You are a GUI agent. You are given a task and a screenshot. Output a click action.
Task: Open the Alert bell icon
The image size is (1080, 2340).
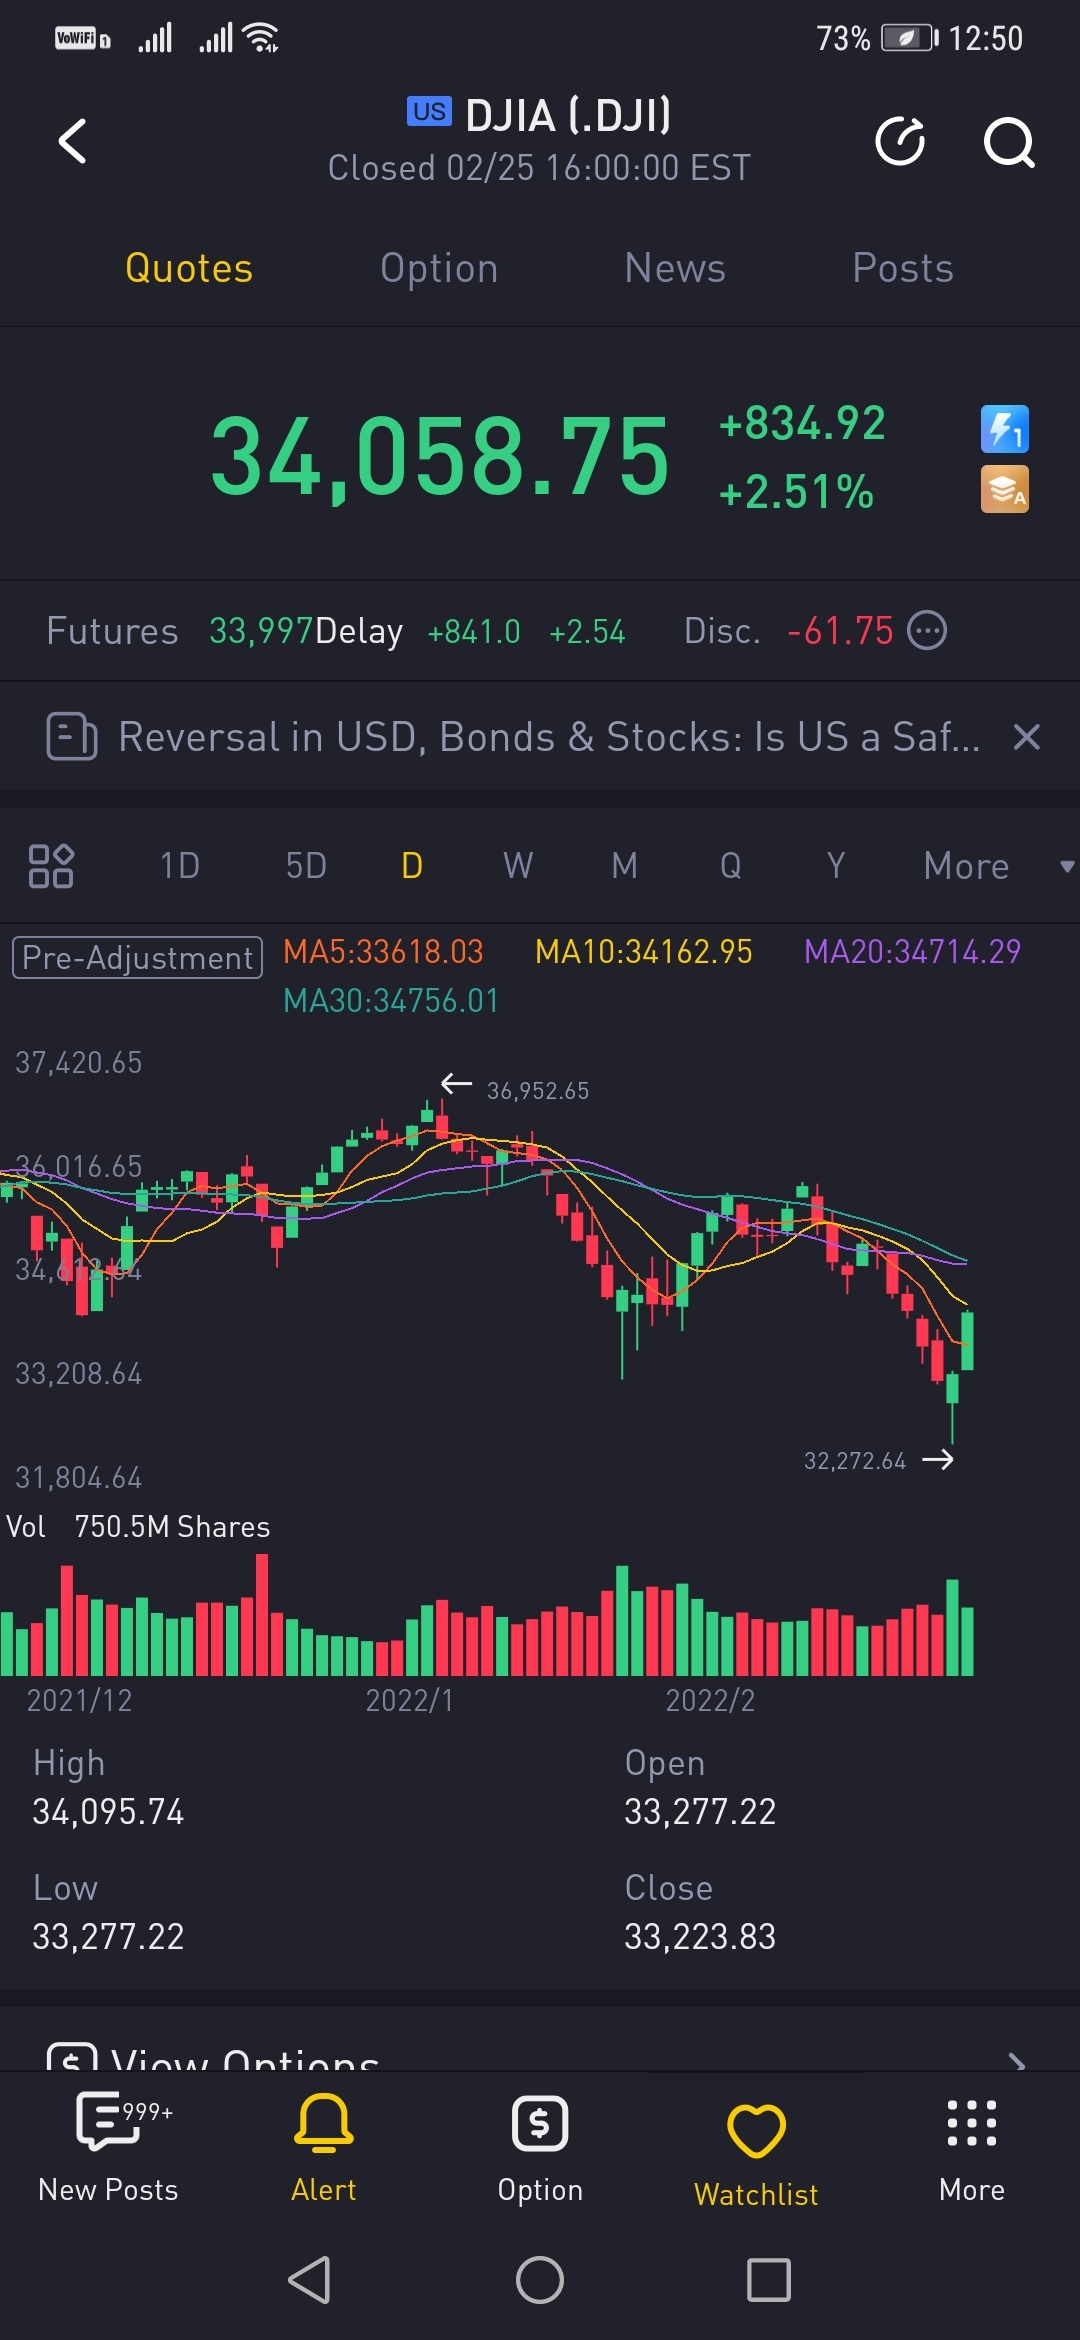[323, 2124]
